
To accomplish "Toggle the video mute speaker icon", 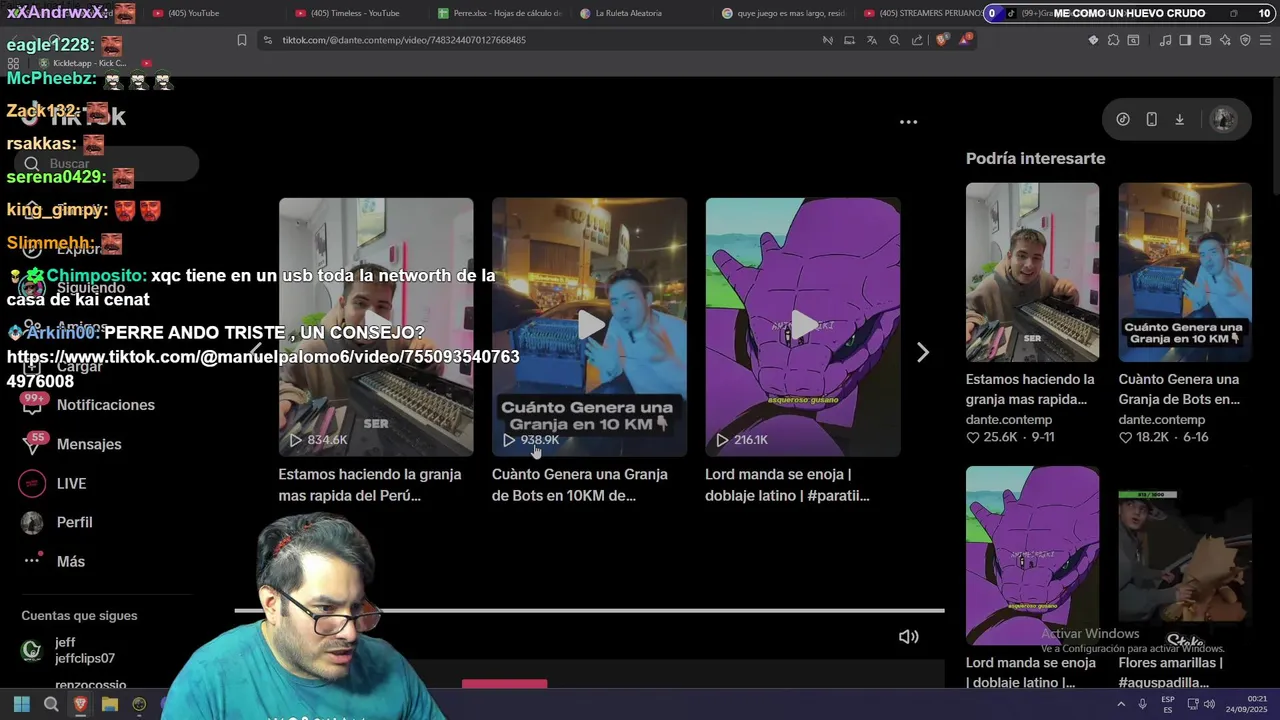I will coord(908,637).
